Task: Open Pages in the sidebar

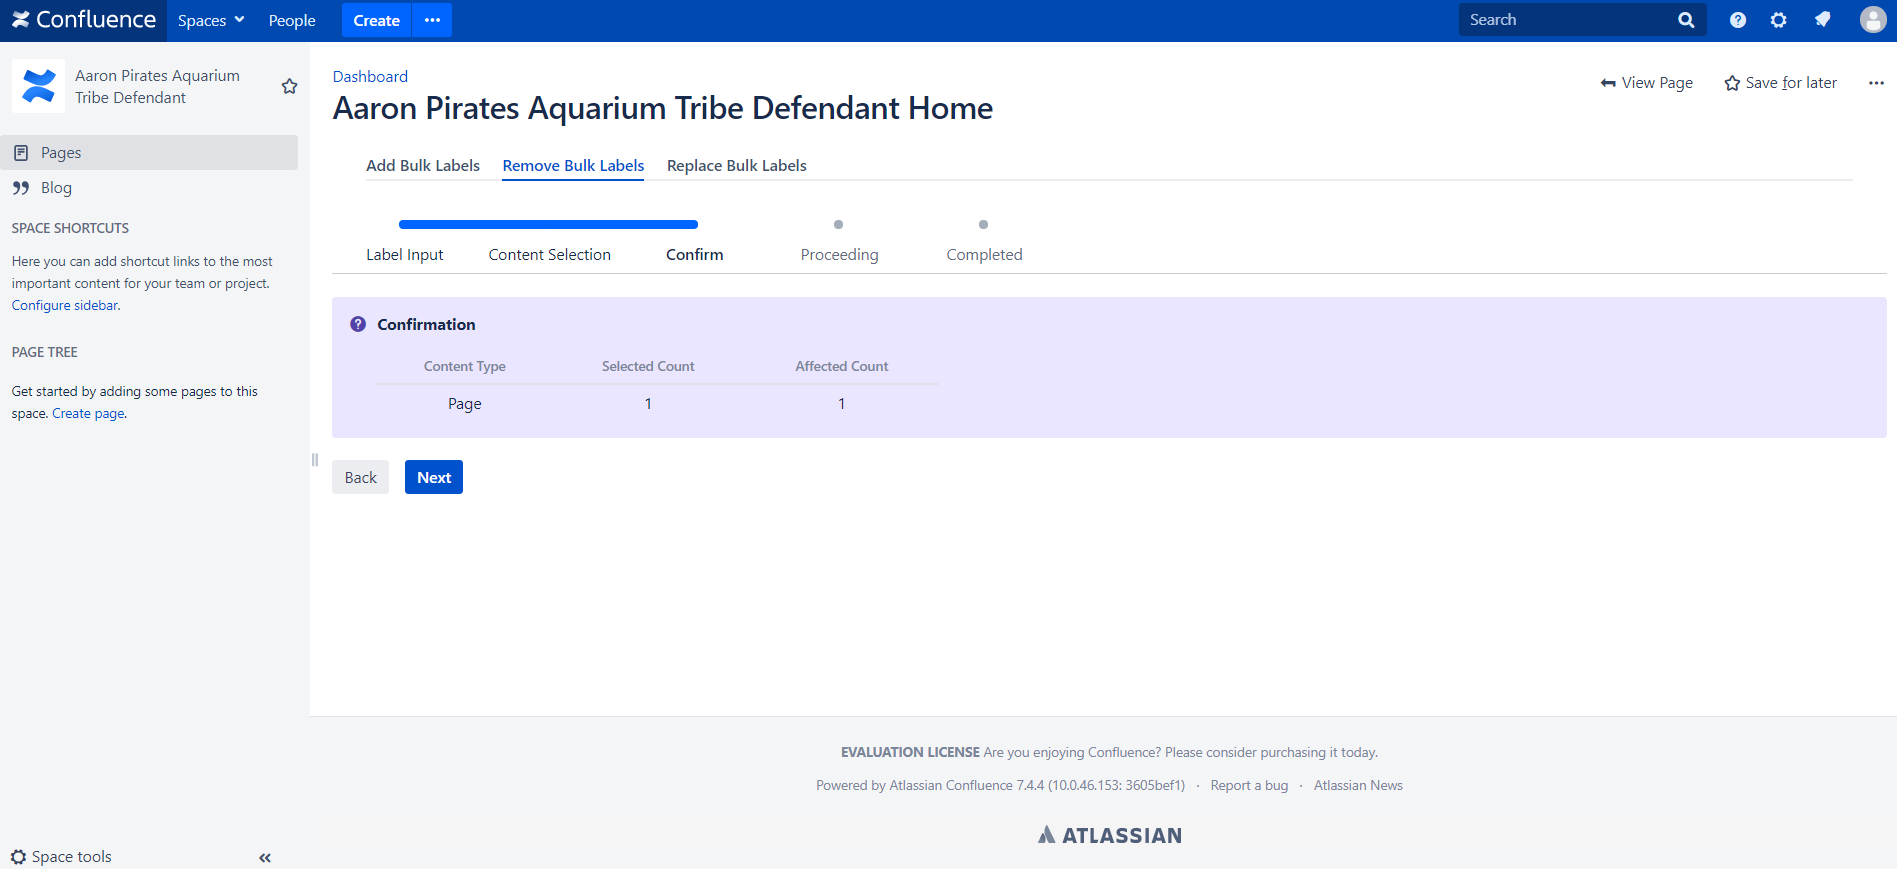Action: point(149,152)
